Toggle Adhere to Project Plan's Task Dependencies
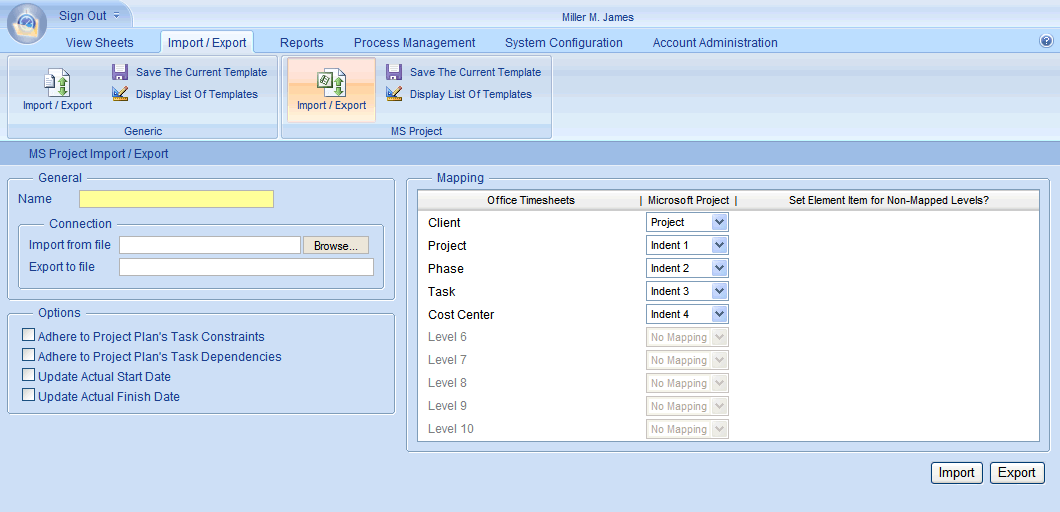This screenshot has width=1060, height=512. coord(28,356)
